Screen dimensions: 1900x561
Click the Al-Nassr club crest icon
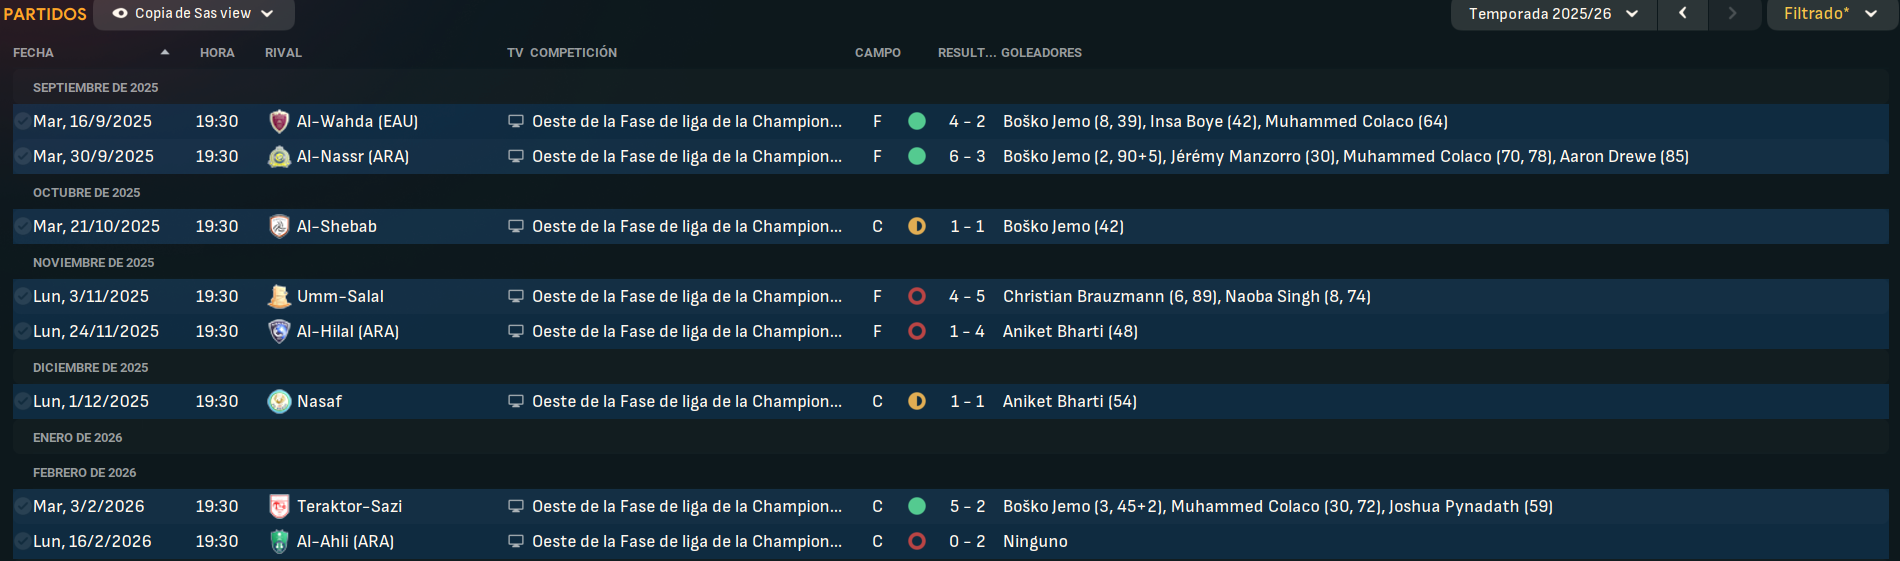(279, 157)
